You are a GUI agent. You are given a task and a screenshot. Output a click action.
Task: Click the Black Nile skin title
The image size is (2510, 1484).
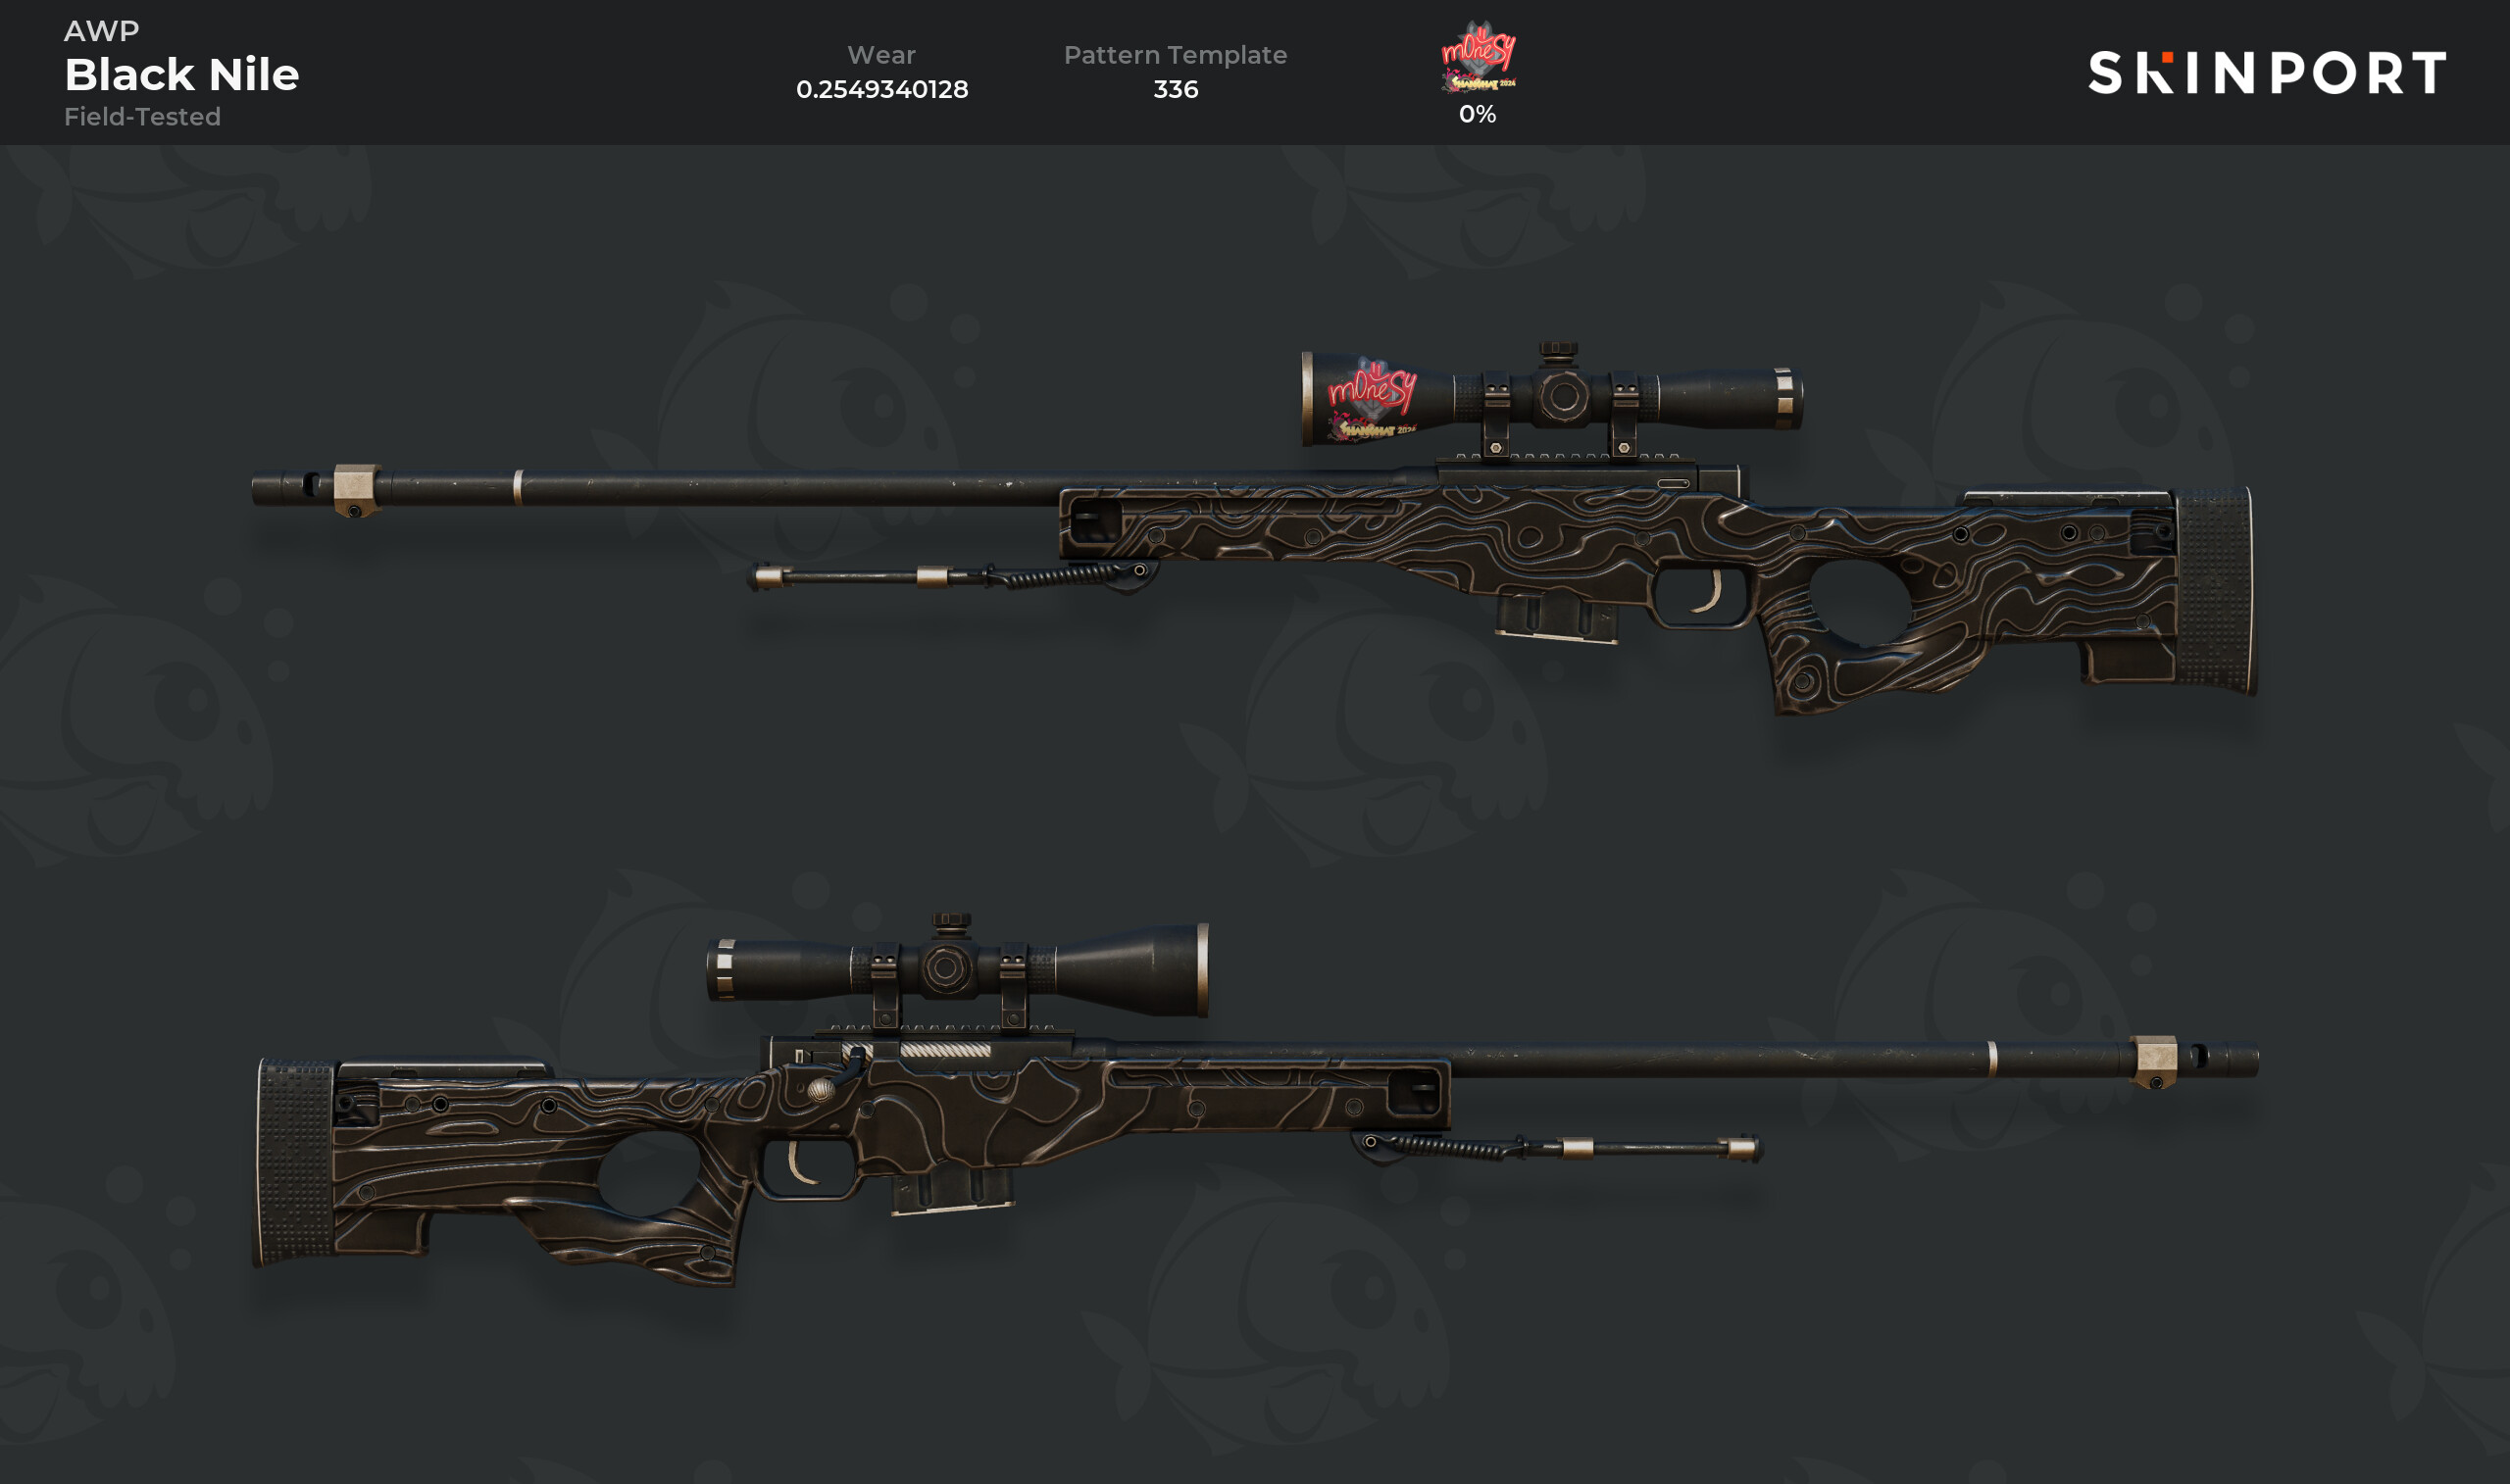point(182,74)
